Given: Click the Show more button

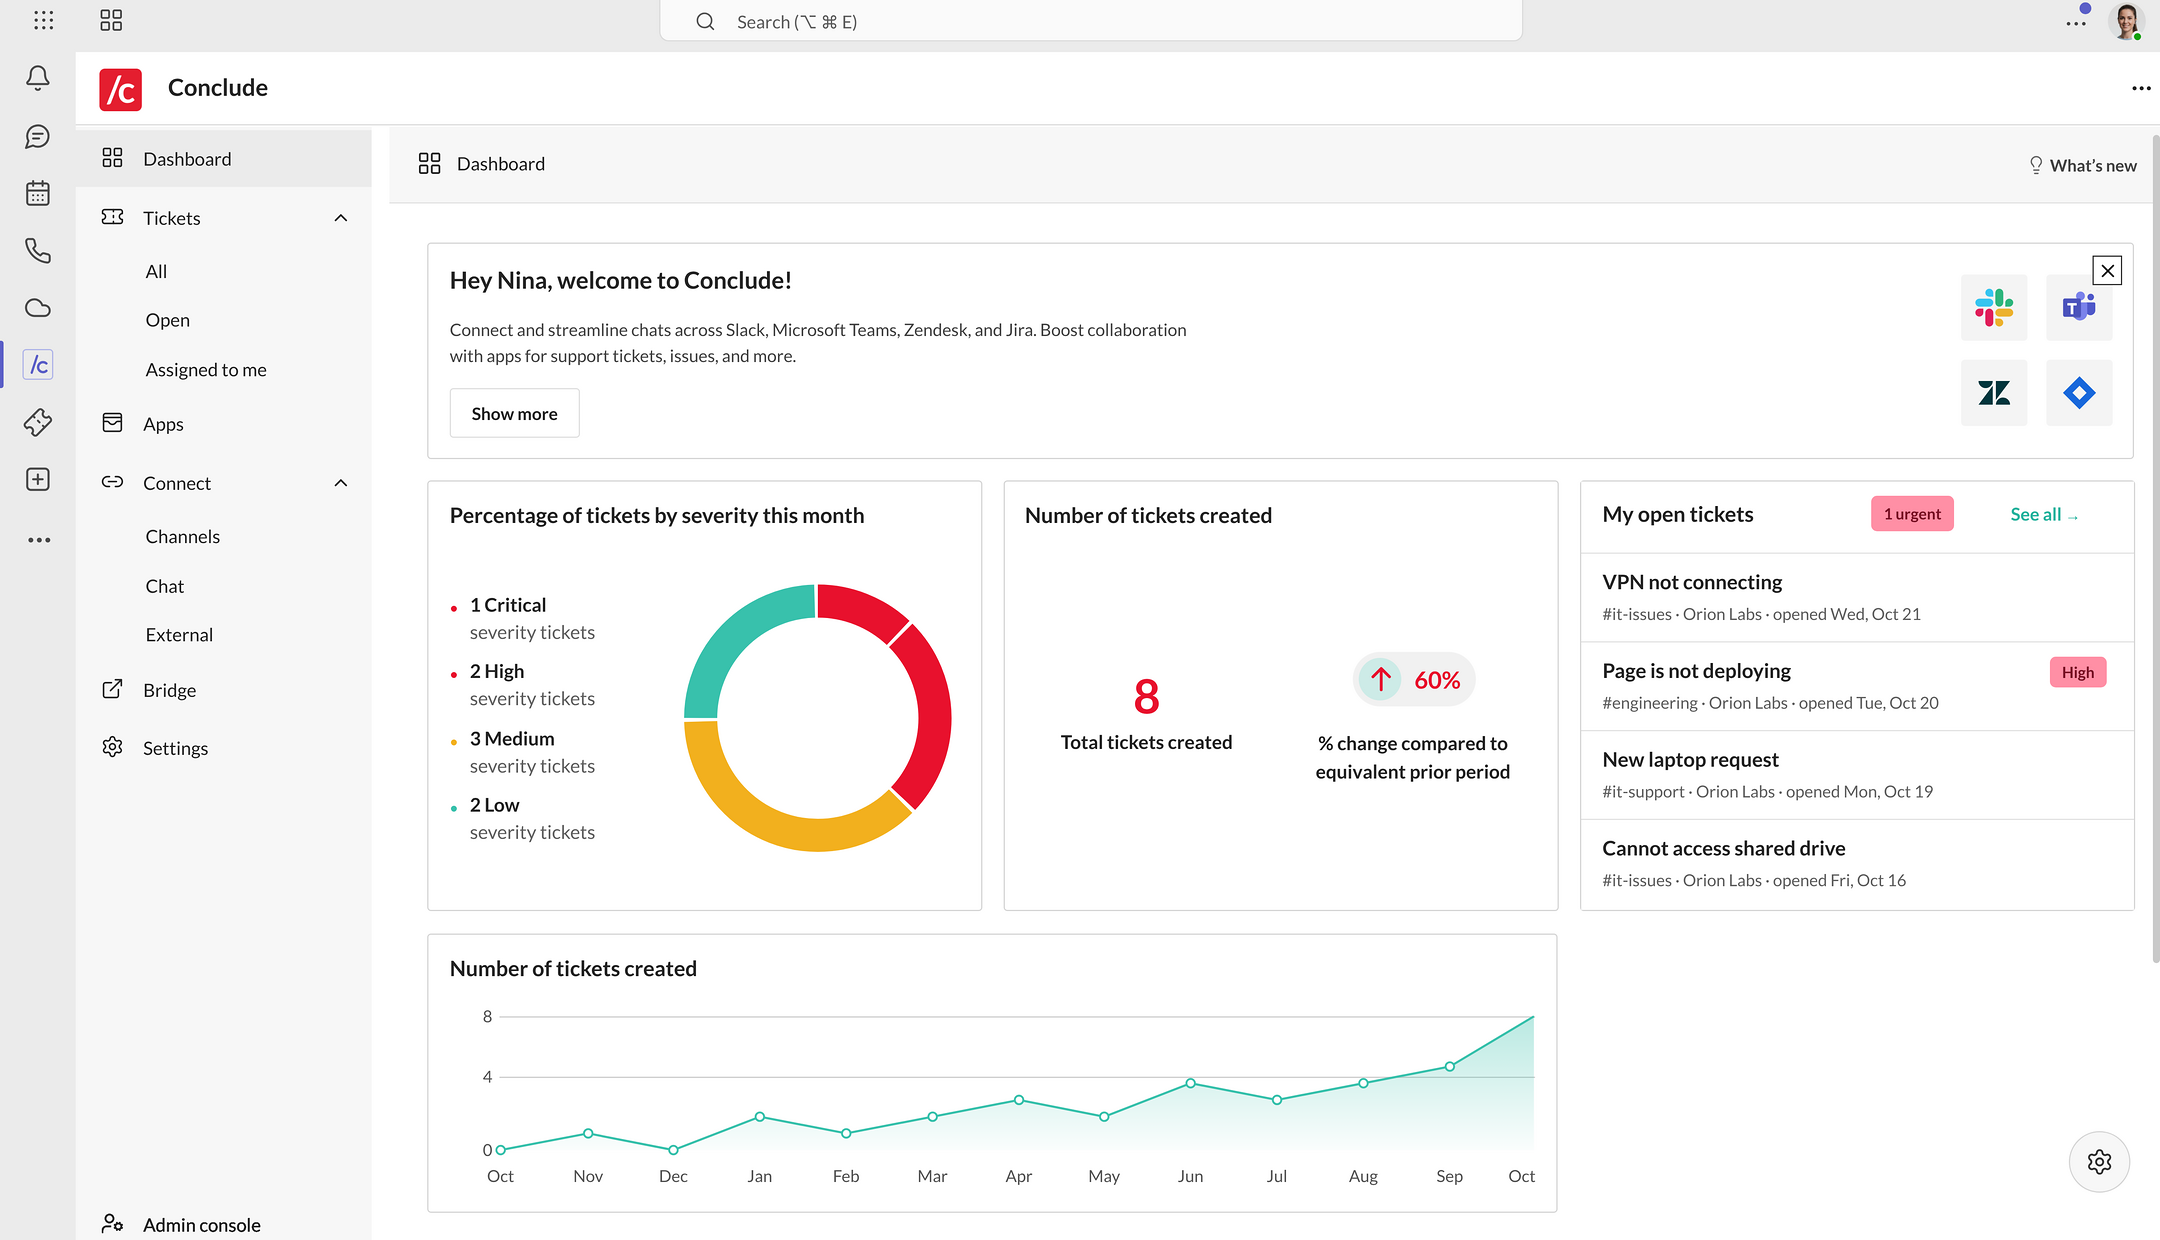Looking at the screenshot, I should click(x=514, y=413).
